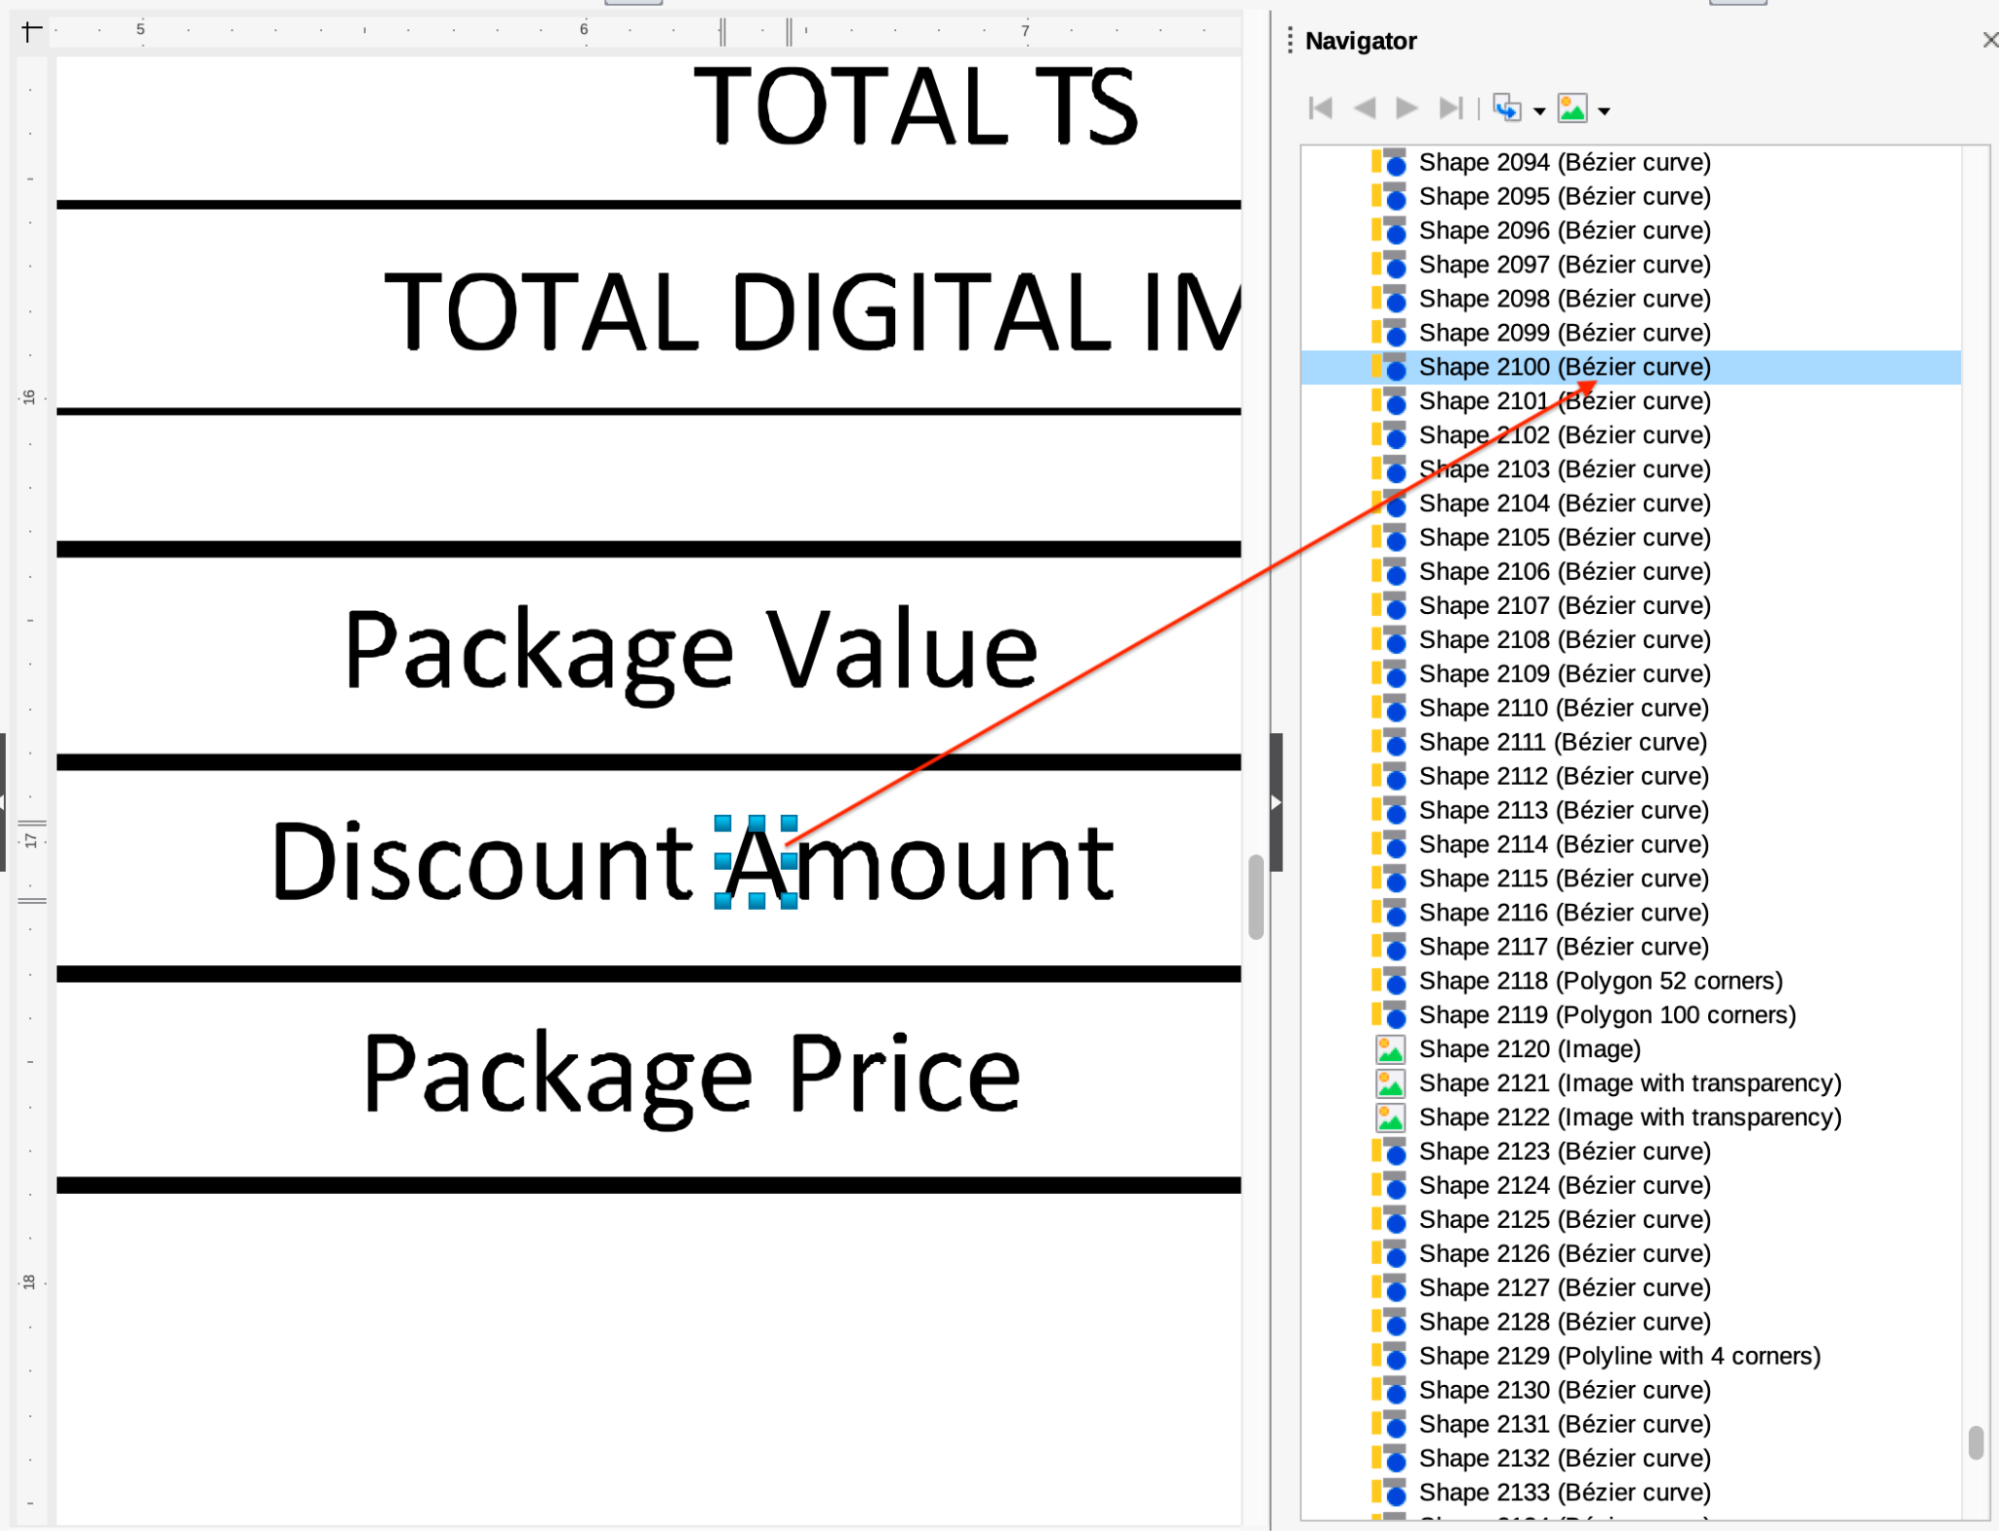The width and height of the screenshot is (1999, 1532).
Task: Toggle the left pane handle
Action: (x=3, y=802)
